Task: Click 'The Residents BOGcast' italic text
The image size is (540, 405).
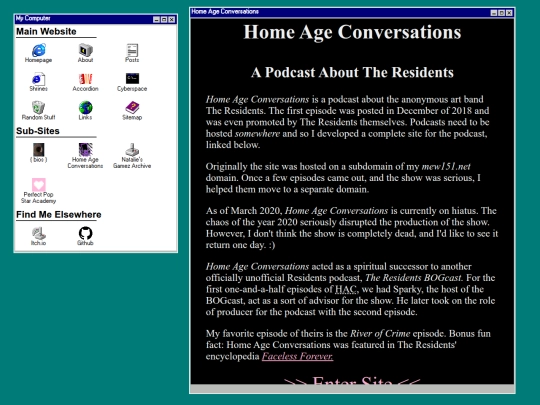Action: pyautogui.click(x=413, y=278)
